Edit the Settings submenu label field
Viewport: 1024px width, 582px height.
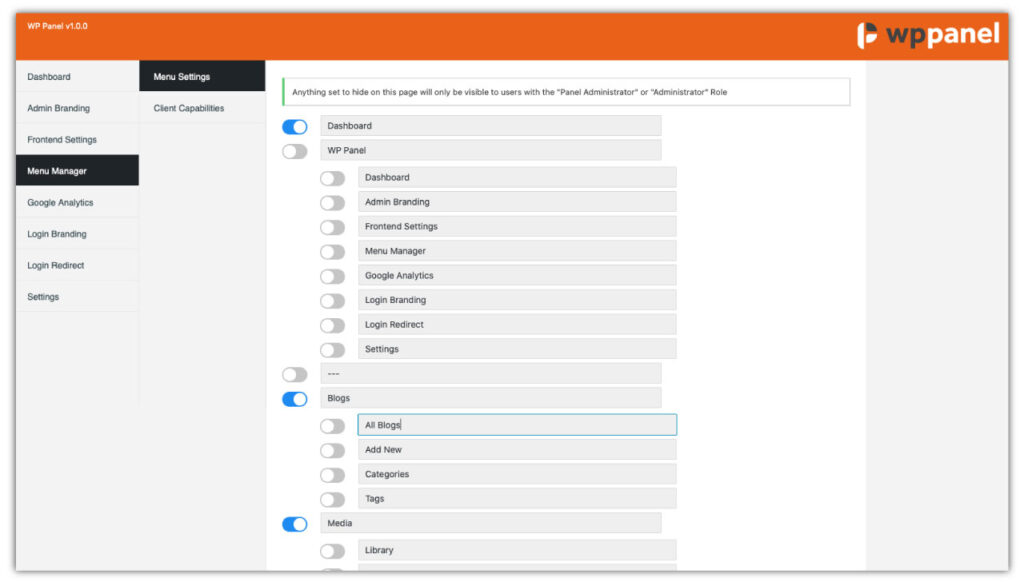(517, 349)
